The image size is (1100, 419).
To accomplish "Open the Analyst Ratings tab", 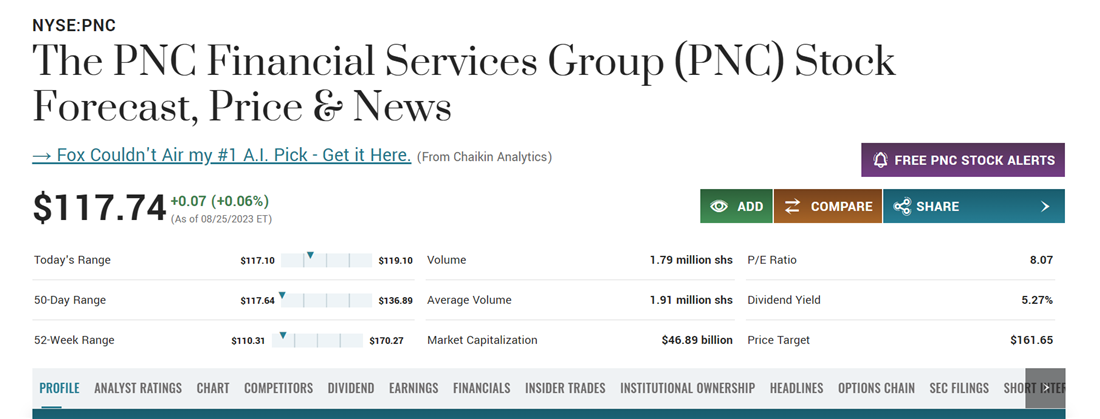I will (138, 388).
